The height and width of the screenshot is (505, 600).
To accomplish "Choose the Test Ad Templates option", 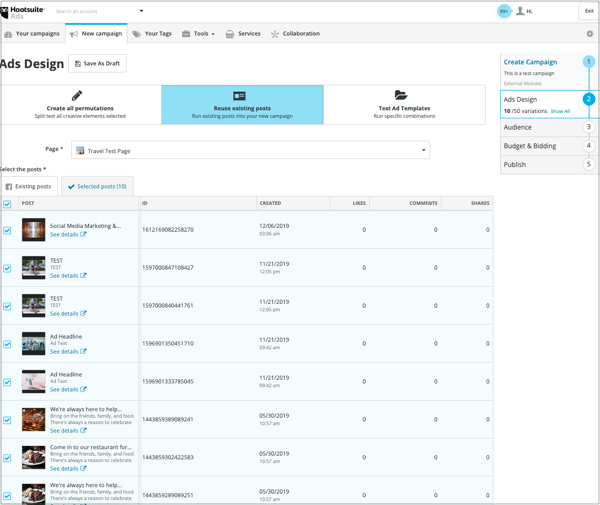I will tap(404, 104).
